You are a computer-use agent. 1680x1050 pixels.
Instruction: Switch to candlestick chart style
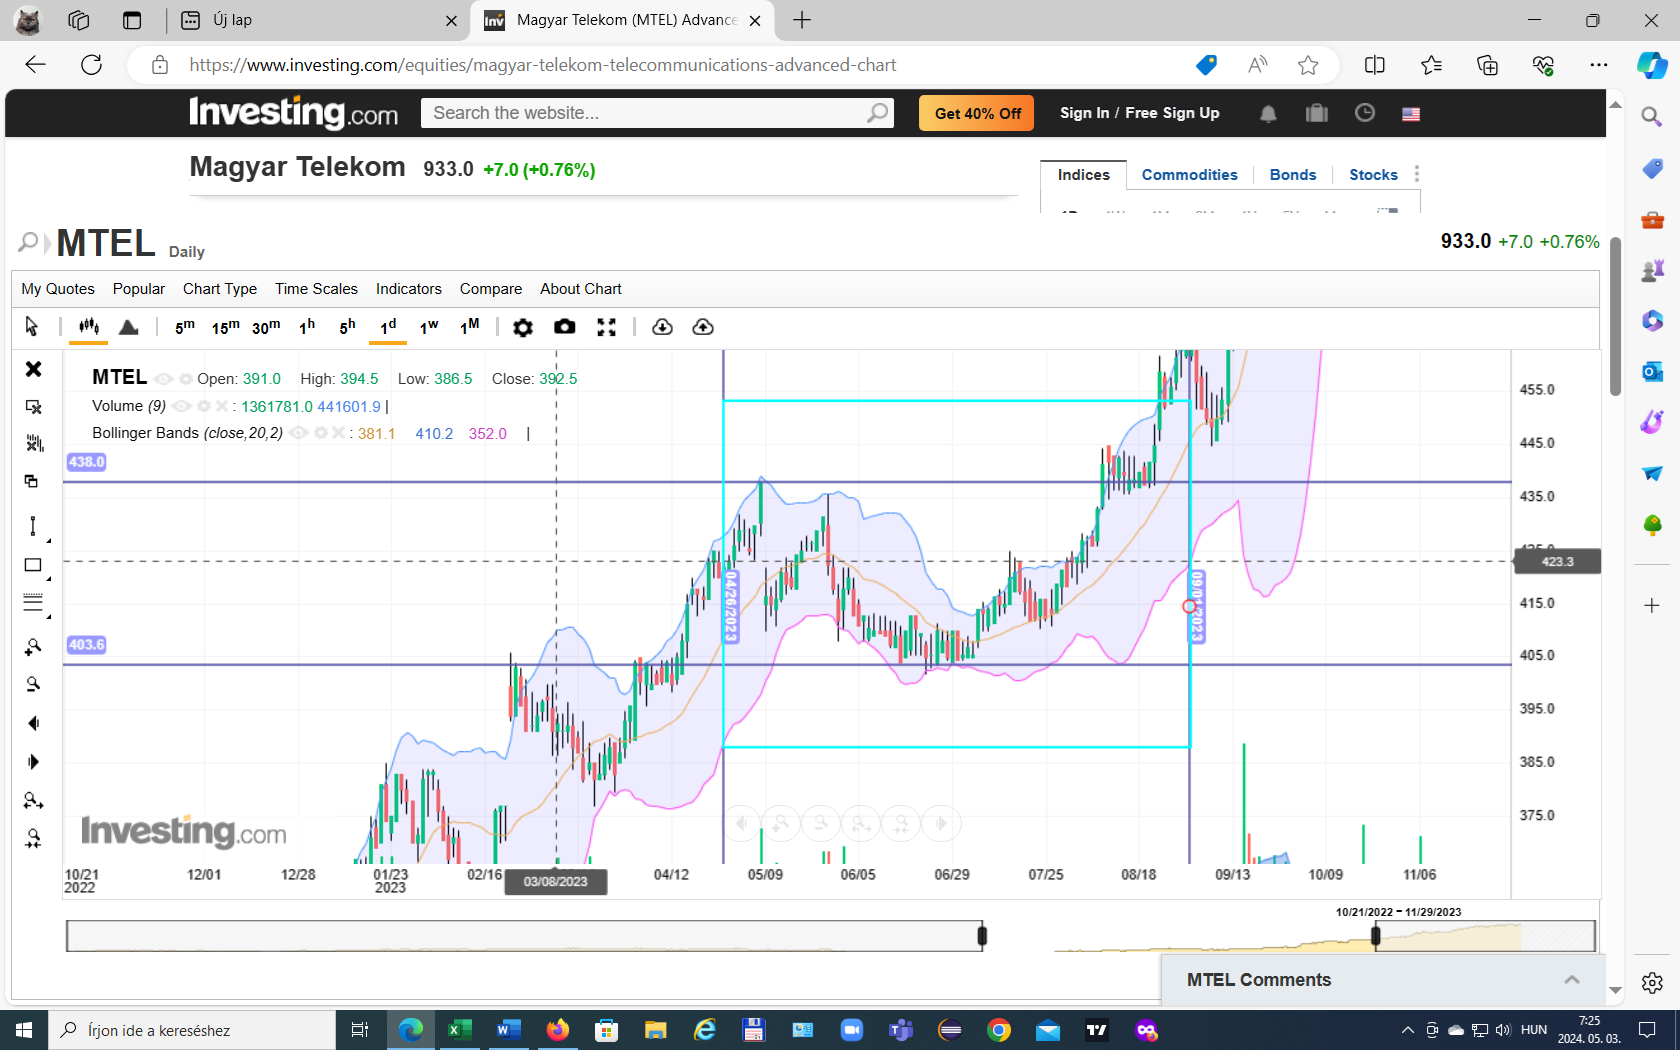[89, 326]
